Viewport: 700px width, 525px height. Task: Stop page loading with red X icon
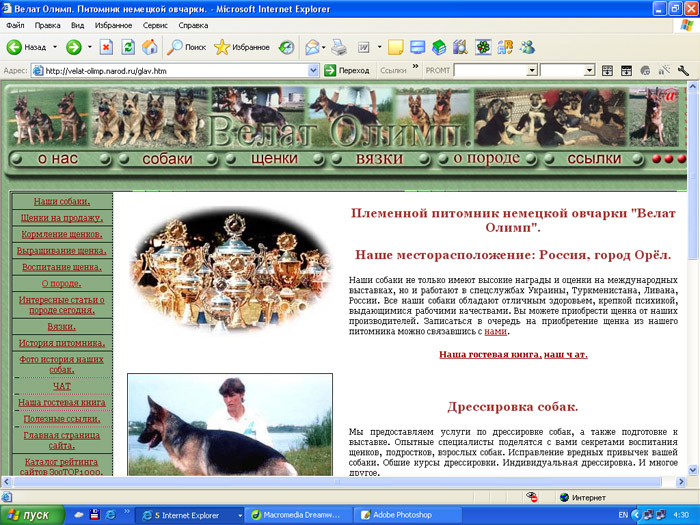click(106, 47)
